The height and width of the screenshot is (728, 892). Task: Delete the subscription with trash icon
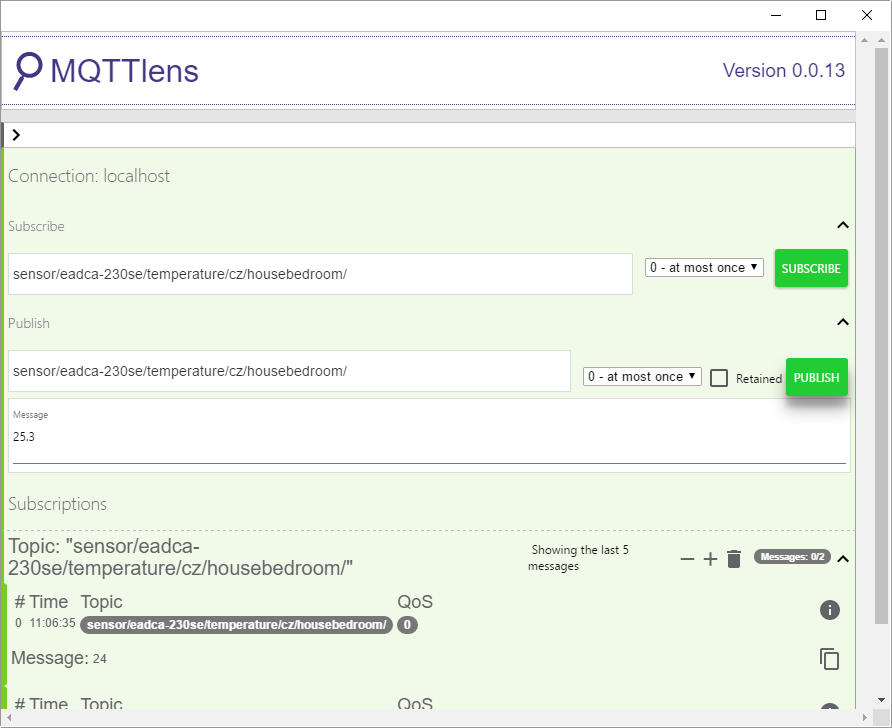tap(734, 559)
